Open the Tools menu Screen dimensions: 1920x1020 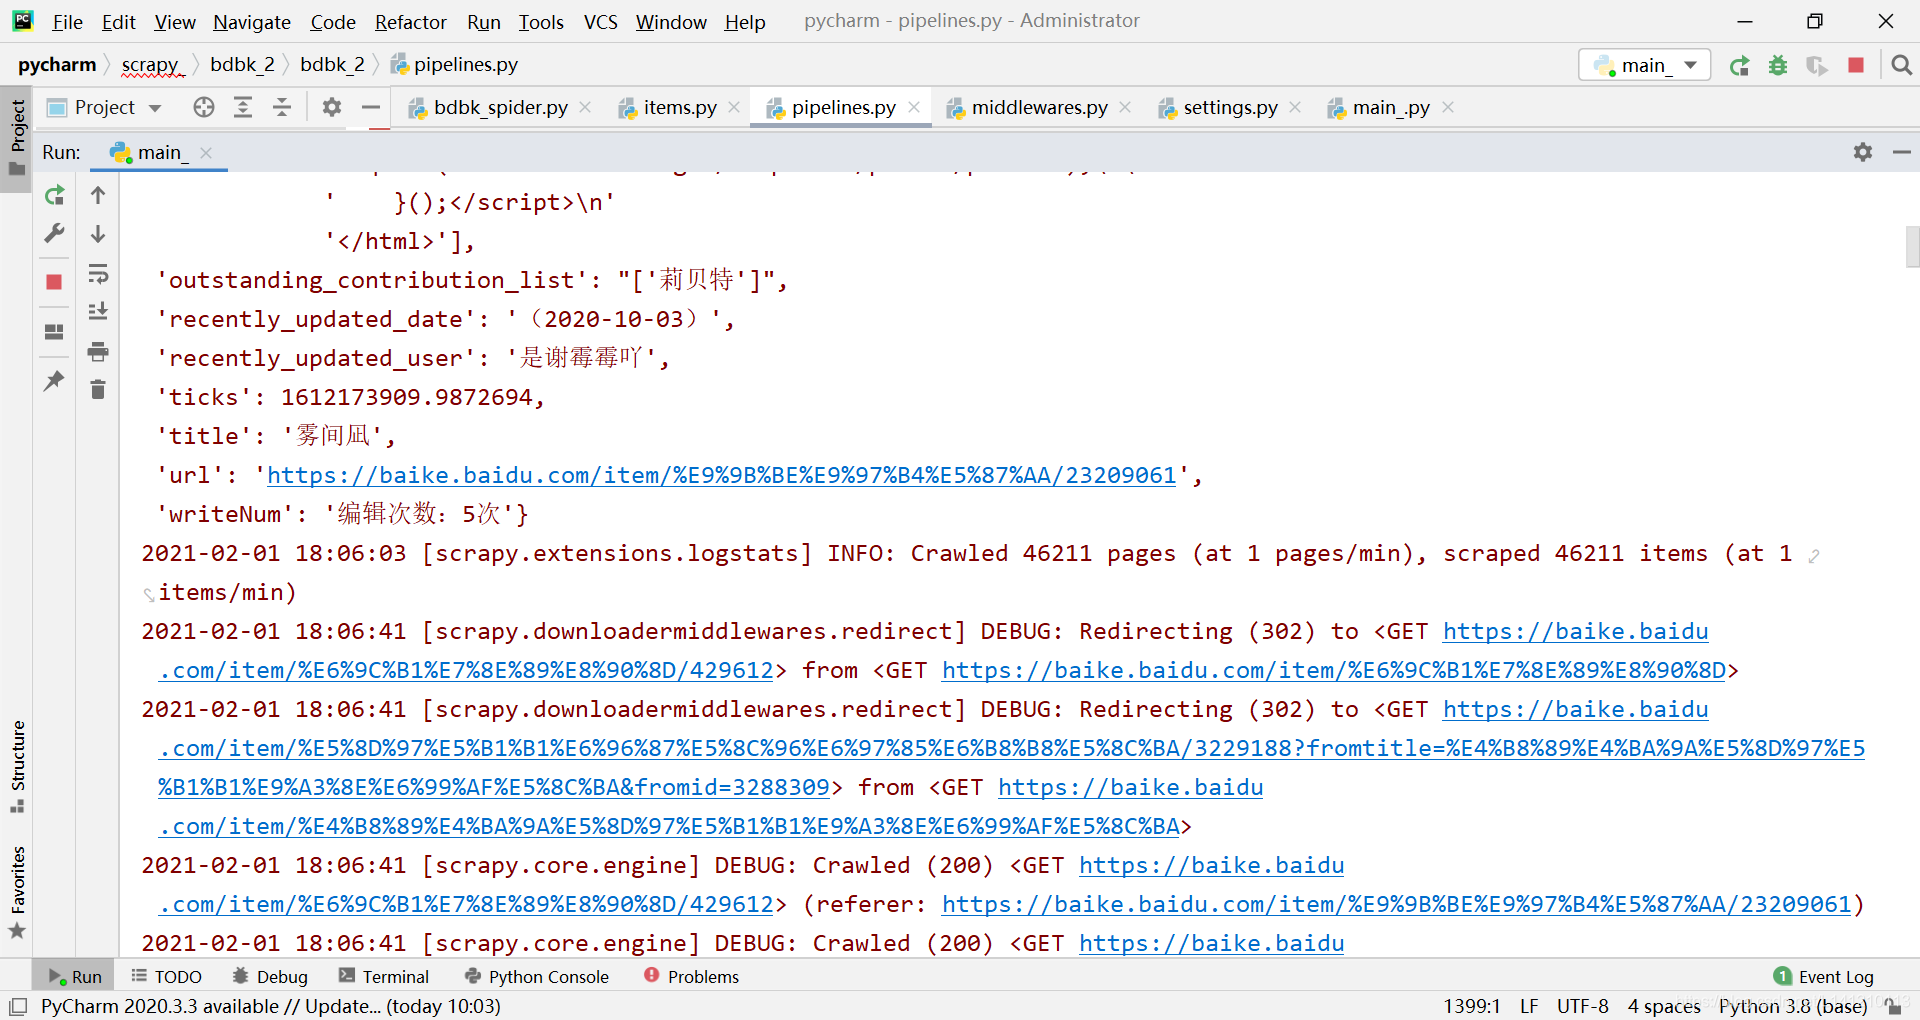pos(541,22)
